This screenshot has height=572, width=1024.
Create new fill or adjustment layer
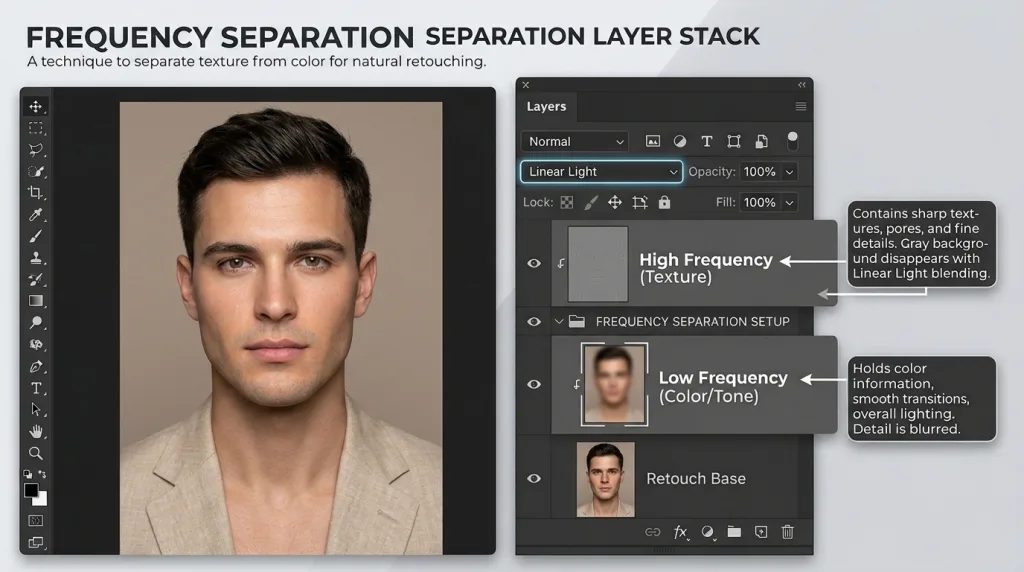pos(707,532)
